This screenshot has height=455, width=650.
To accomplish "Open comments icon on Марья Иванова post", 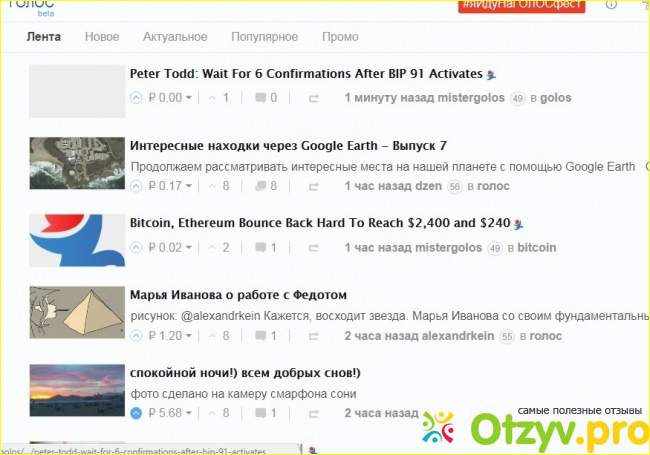I will (x=261, y=336).
